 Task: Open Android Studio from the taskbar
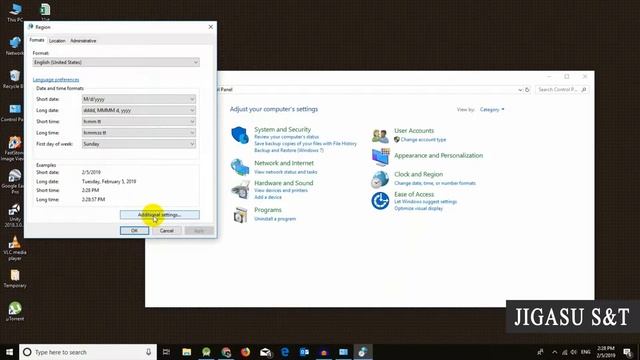pos(206,352)
